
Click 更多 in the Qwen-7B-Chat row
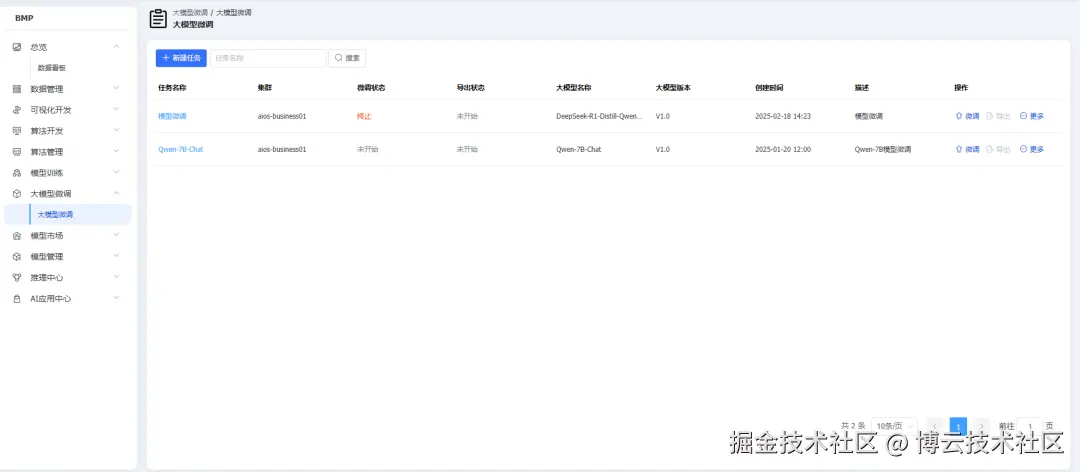point(1032,150)
